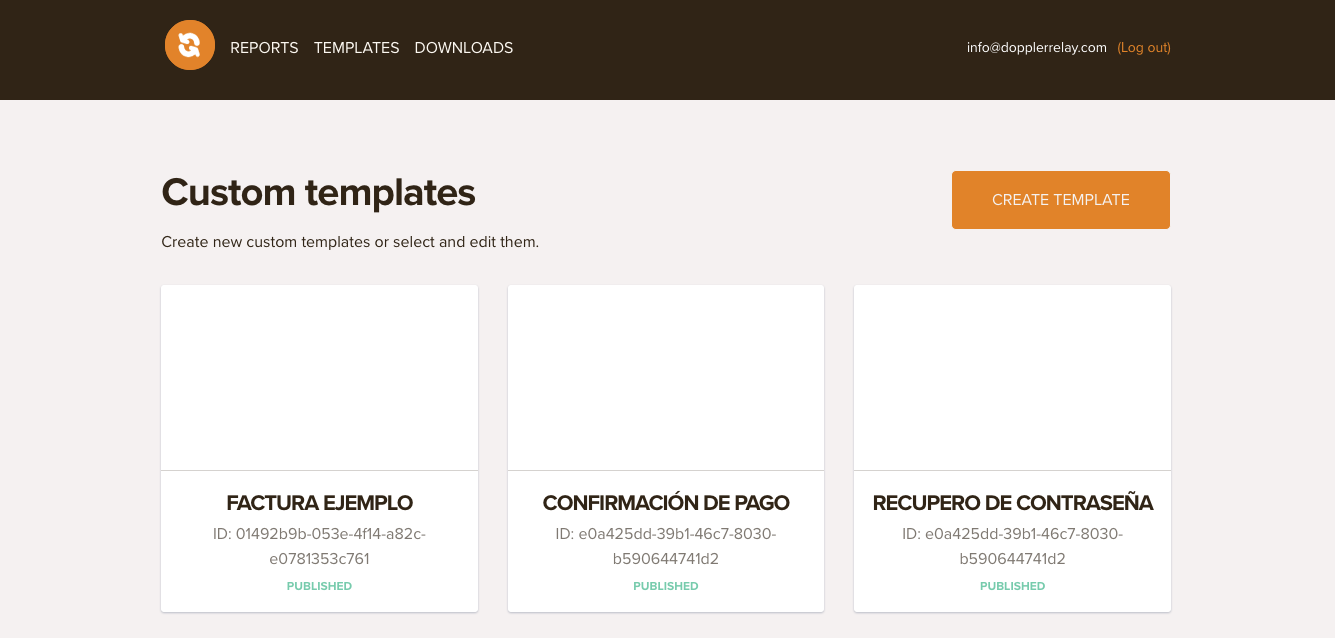Select the RECUPERO DE CONTRASEÑA template title
1335x638 pixels.
click(1013, 503)
